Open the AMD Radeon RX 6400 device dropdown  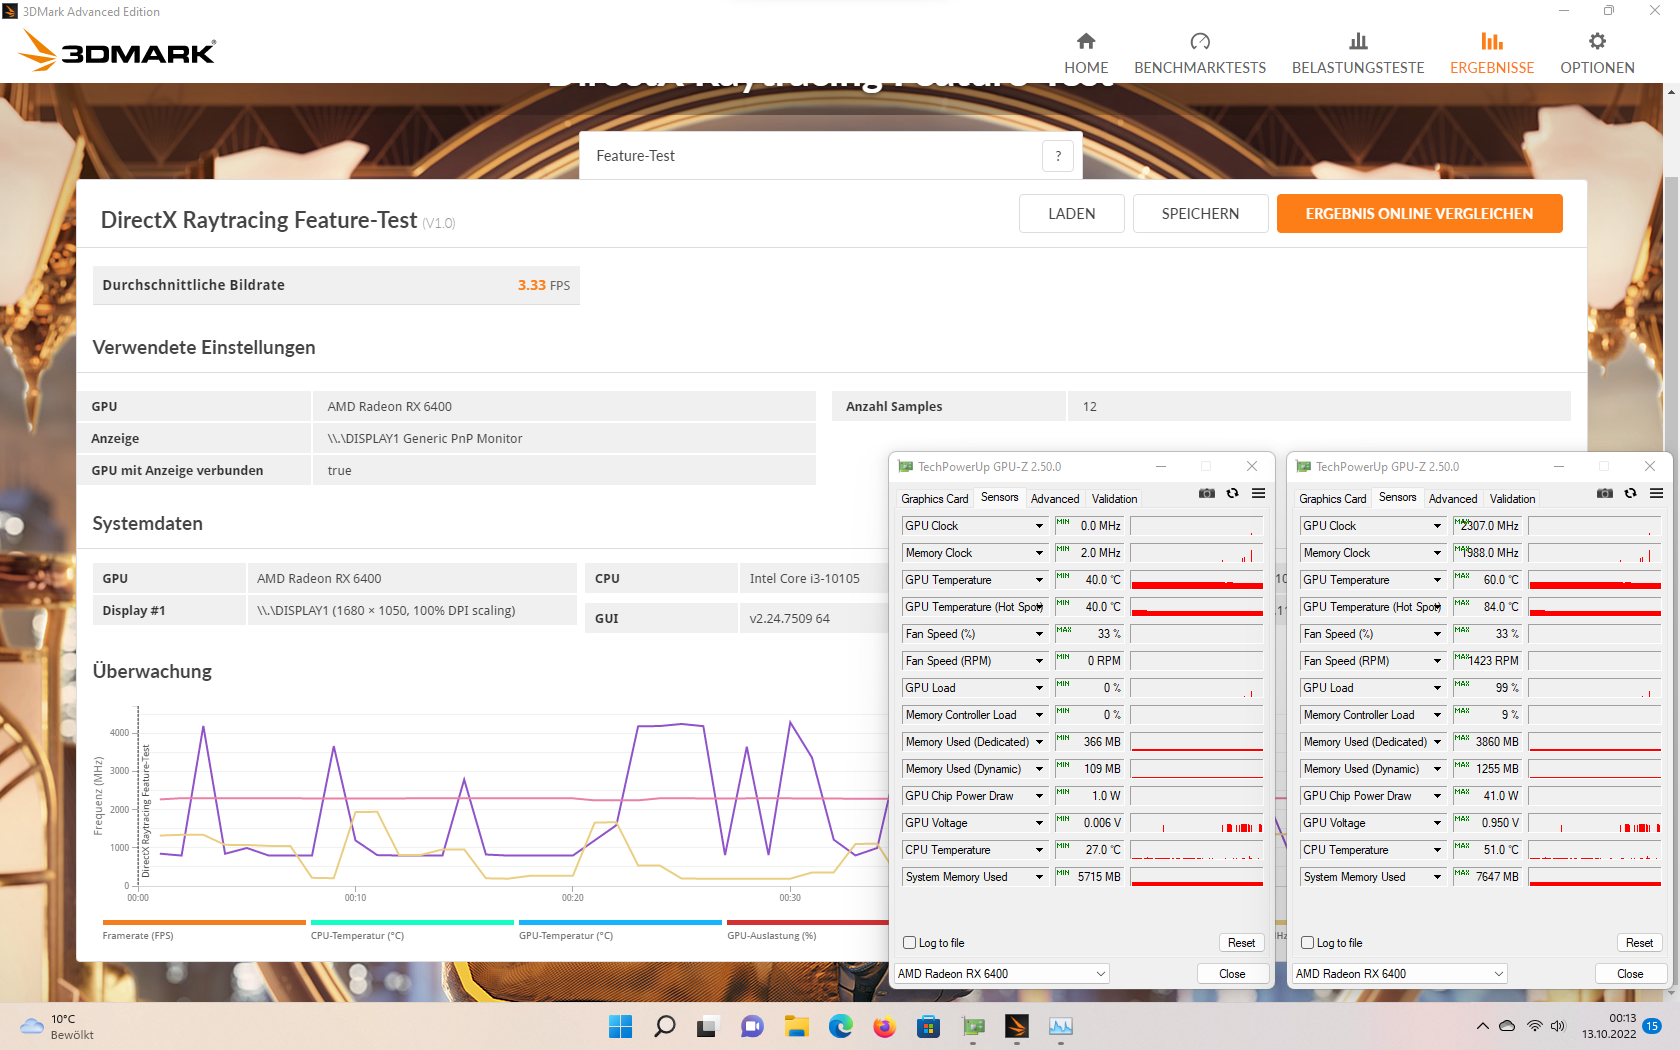[1001, 973]
